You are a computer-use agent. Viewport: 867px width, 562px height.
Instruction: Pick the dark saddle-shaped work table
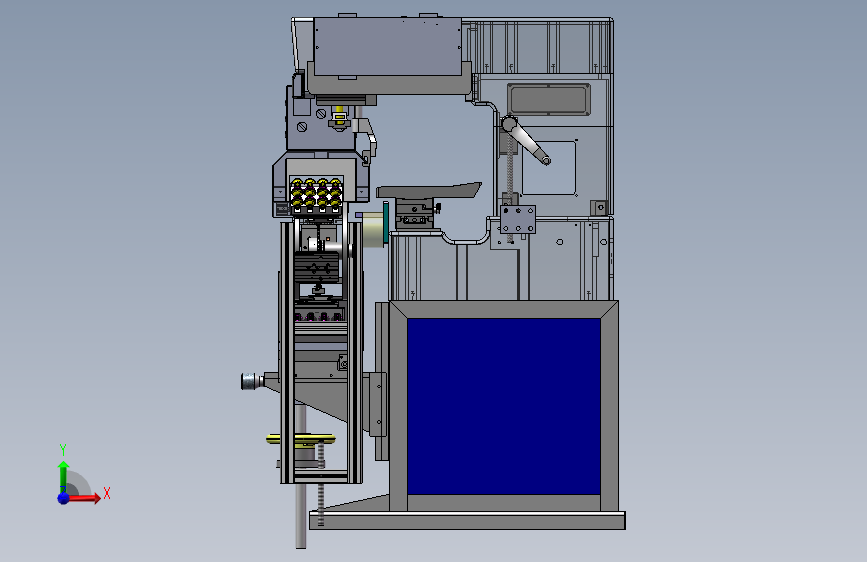click(x=429, y=190)
